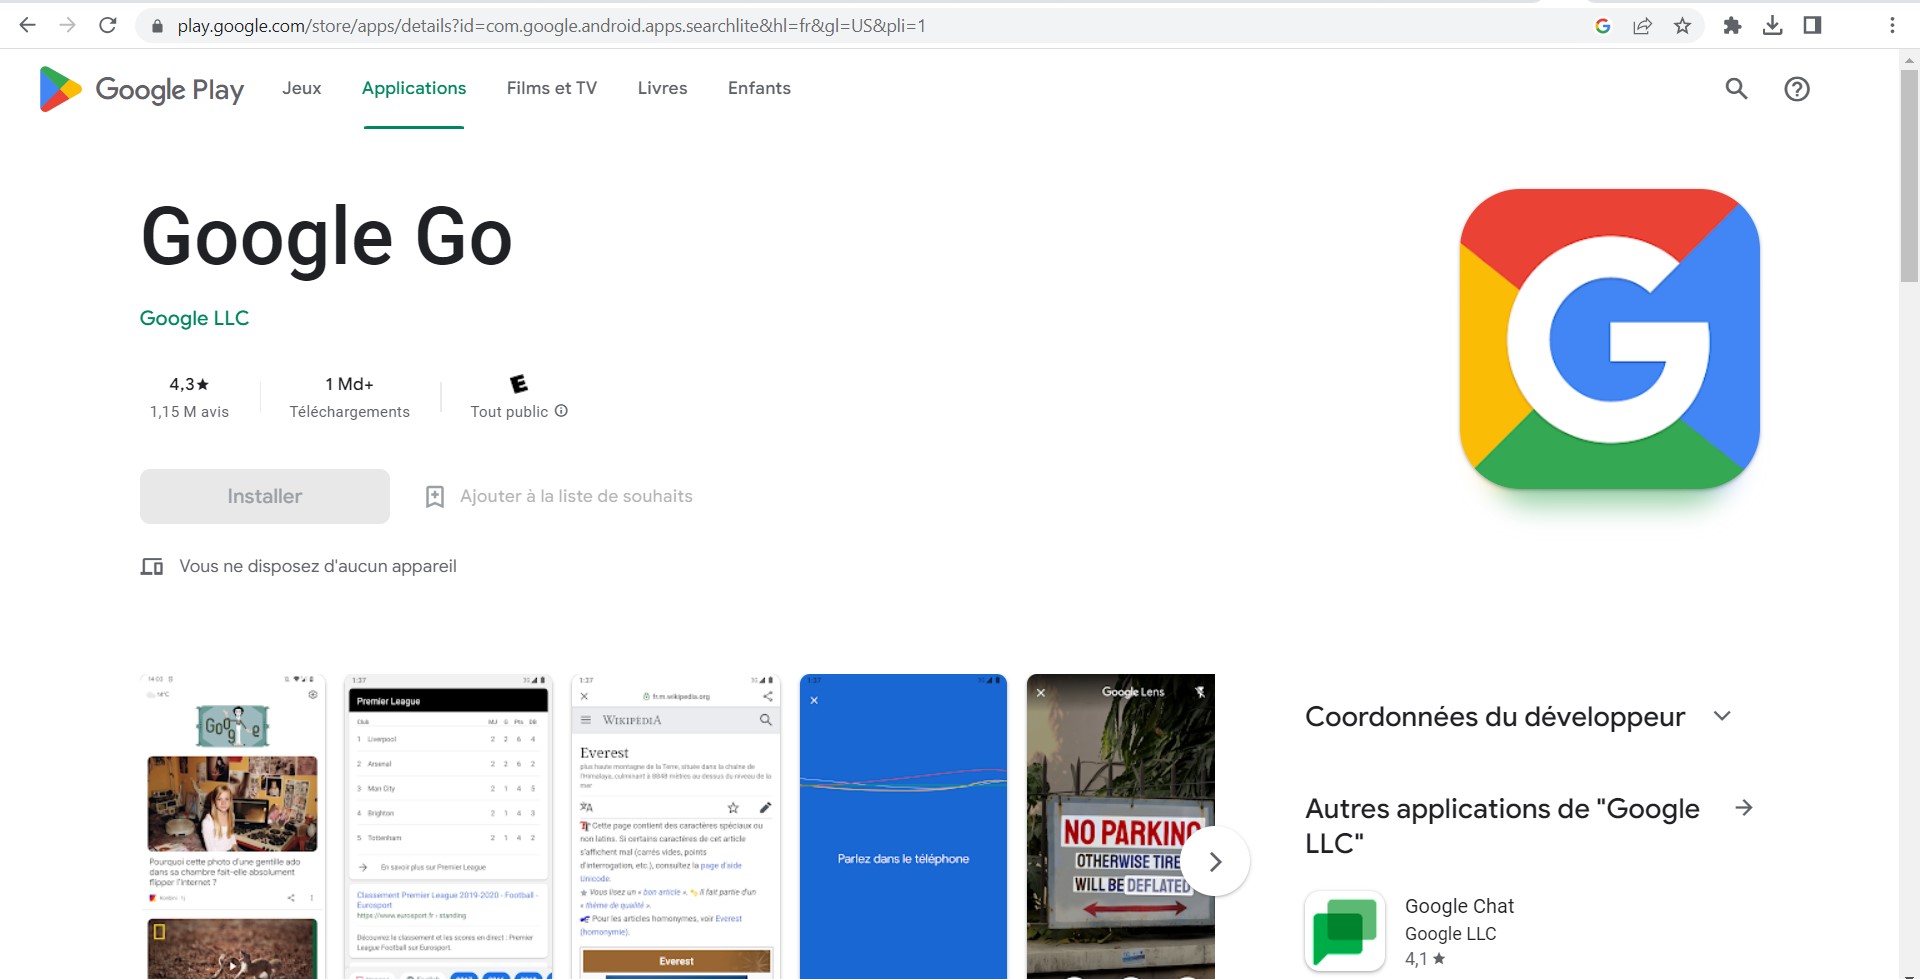This screenshot has width=1920, height=979.
Task: Click the Google Play logo
Action: coord(141,89)
